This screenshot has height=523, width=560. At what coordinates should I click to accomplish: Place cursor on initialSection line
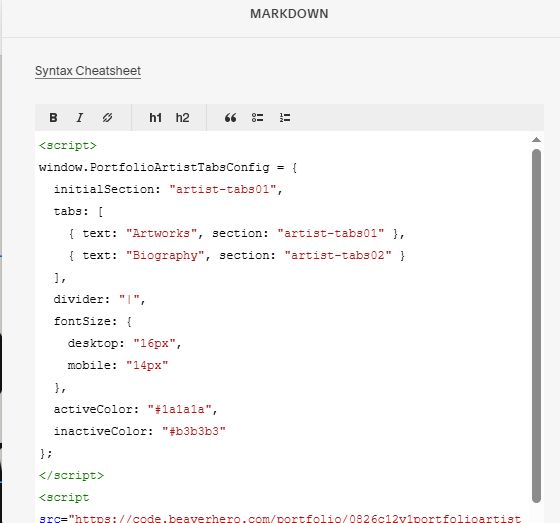168,189
